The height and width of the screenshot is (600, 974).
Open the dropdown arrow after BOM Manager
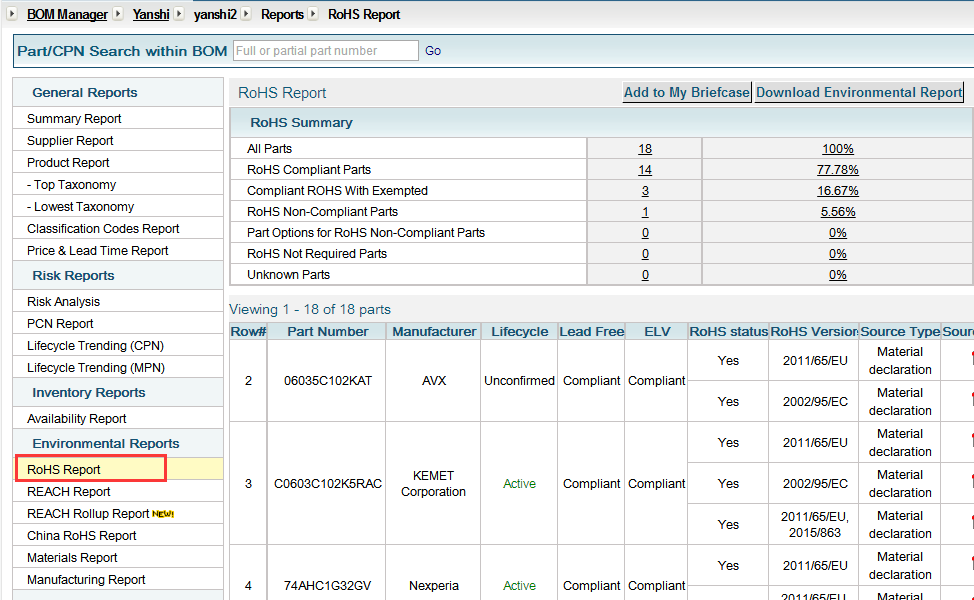(118, 14)
